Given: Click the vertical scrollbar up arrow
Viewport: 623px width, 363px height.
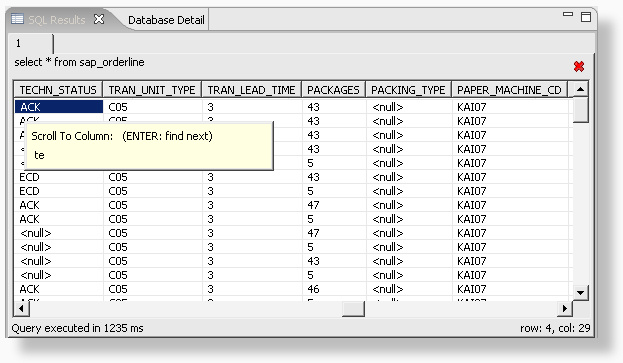Looking at the screenshot, I should [580, 90].
